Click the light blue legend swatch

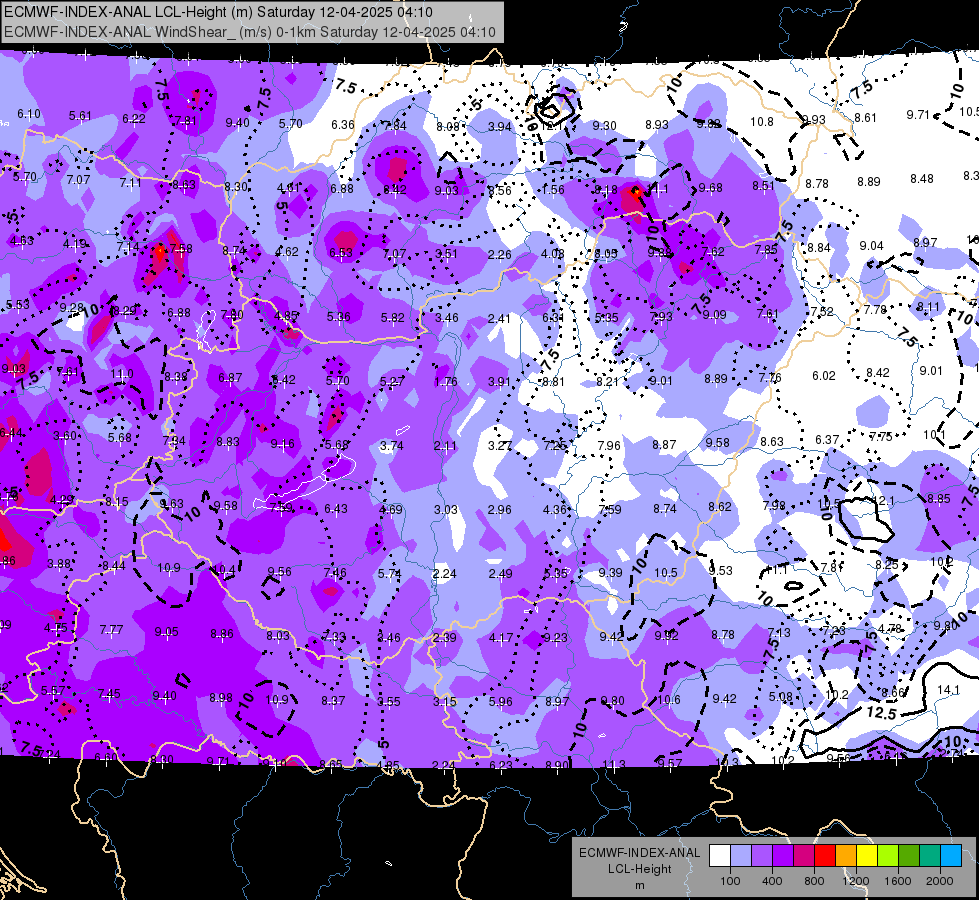pyautogui.click(x=951, y=856)
